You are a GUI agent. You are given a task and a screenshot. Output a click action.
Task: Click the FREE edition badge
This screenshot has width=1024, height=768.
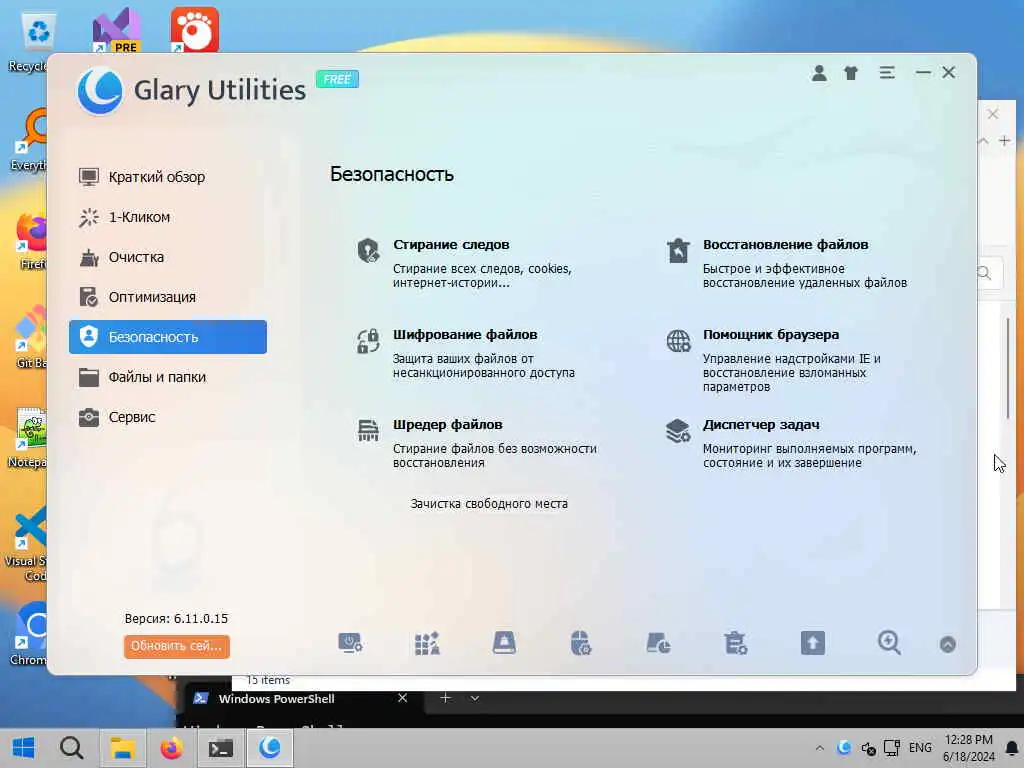(x=337, y=79)
